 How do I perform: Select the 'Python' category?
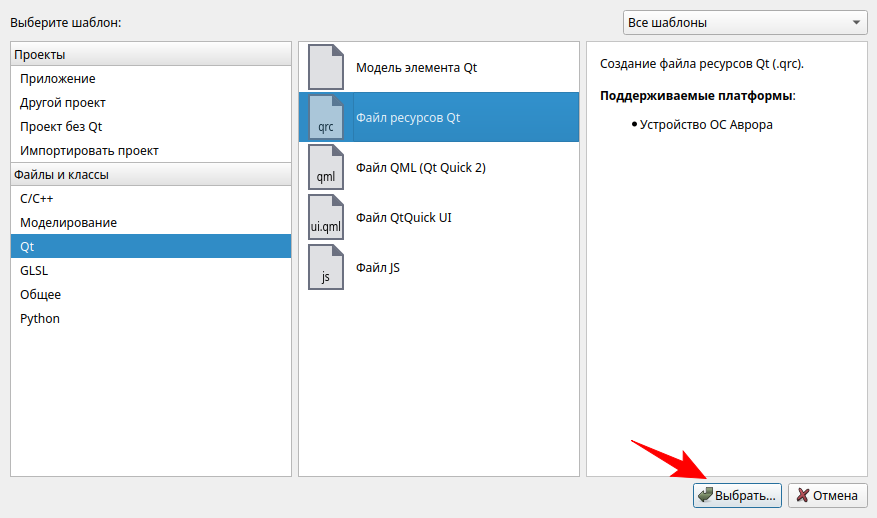pos(40,318)
